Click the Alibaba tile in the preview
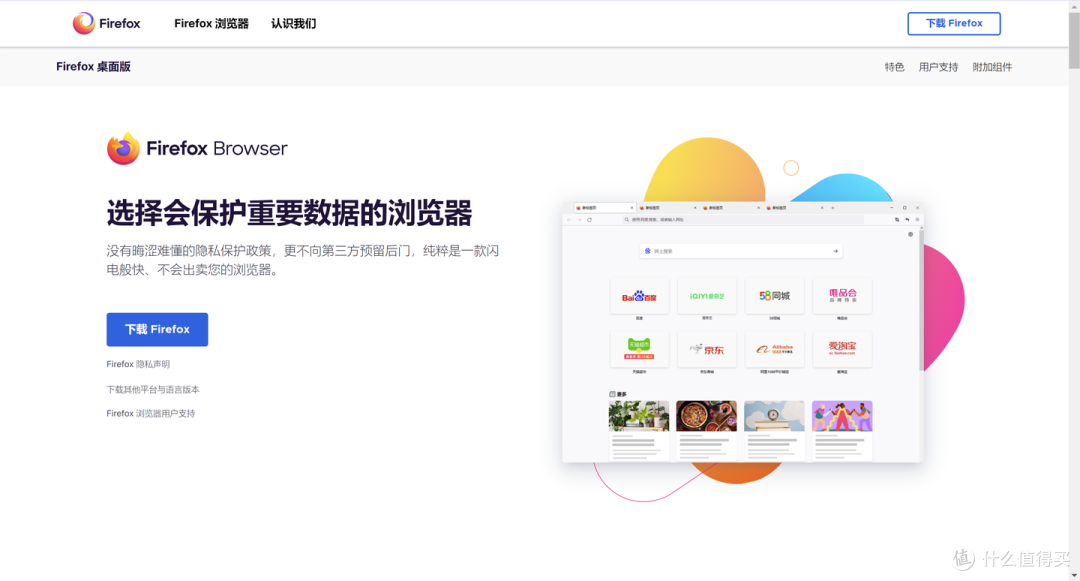 click(x=774, y=350)
